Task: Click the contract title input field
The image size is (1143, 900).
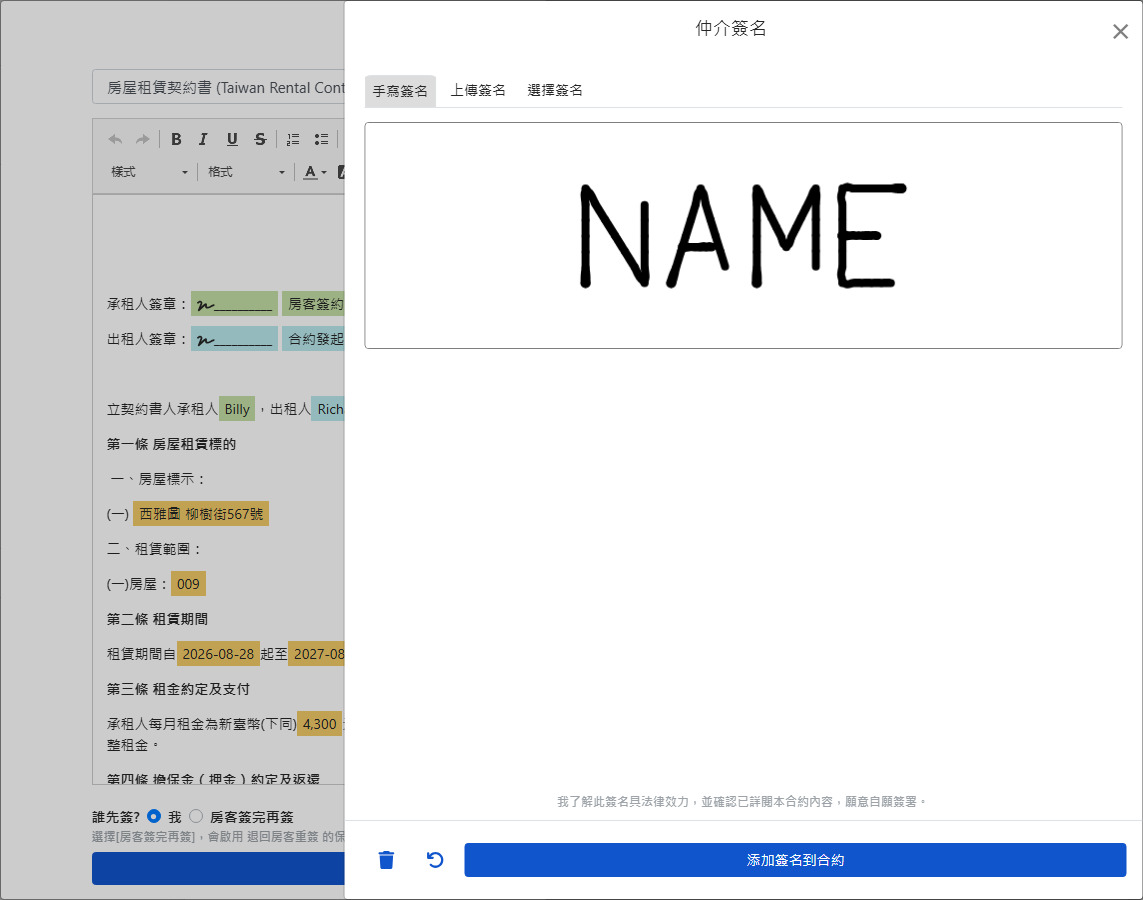Action: point(219,87)
